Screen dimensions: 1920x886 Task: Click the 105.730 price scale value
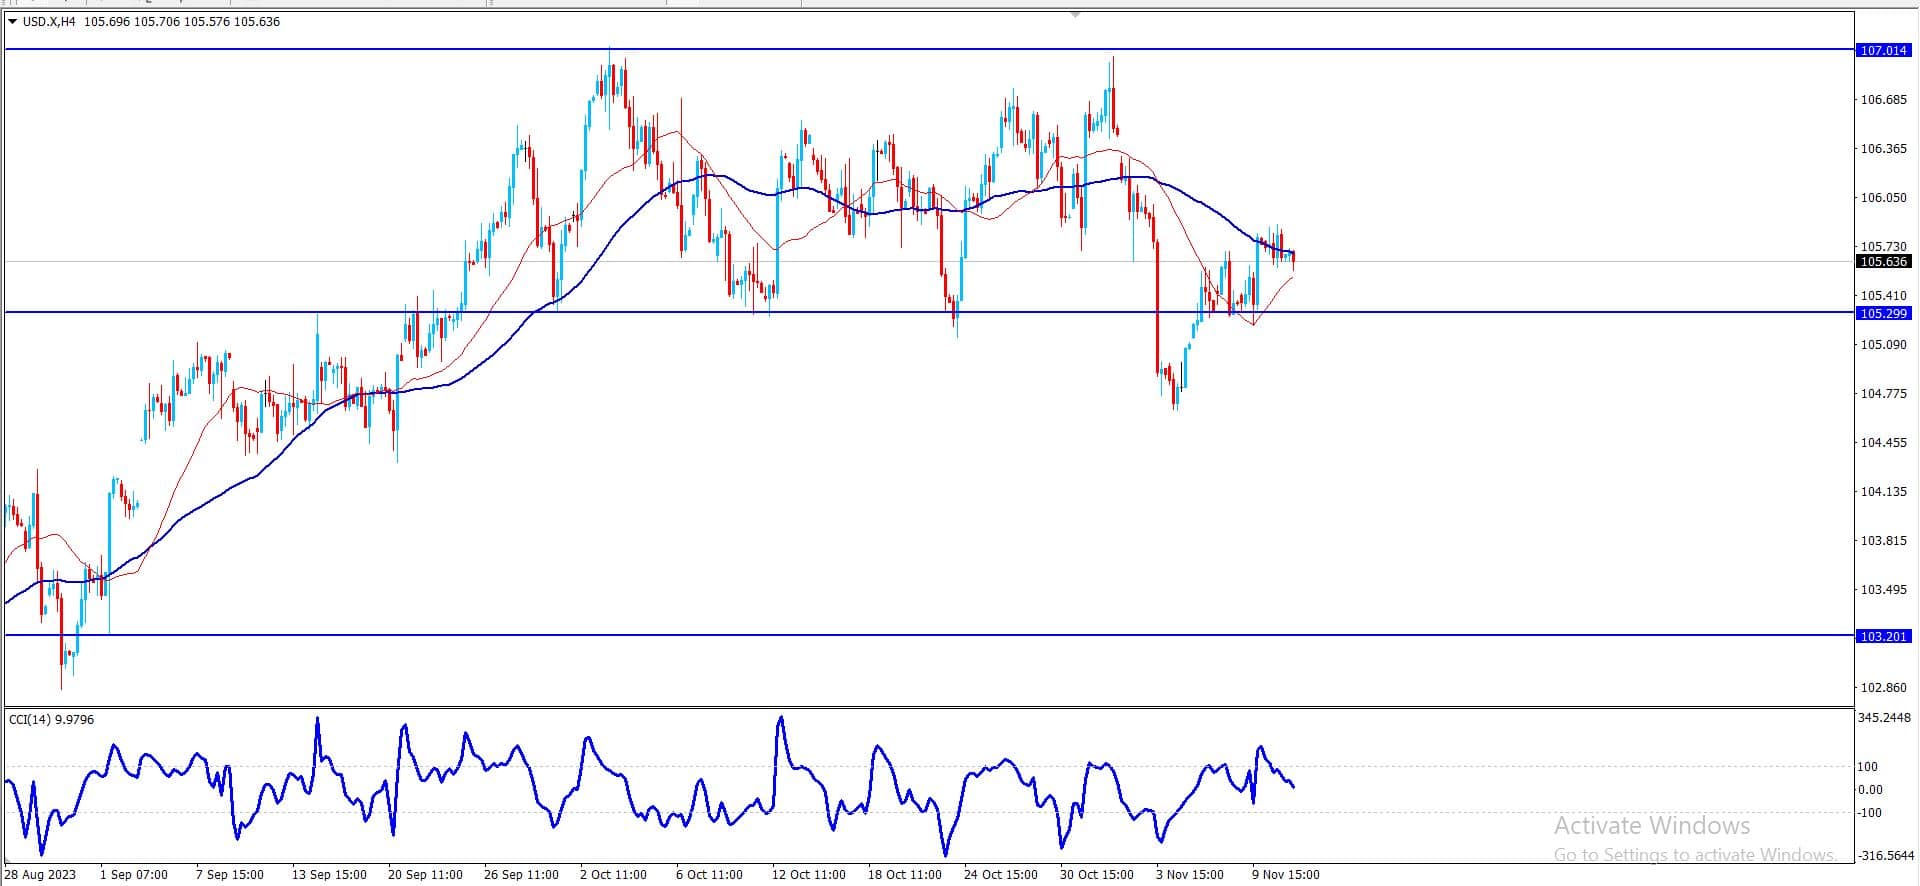(1883, 246)
